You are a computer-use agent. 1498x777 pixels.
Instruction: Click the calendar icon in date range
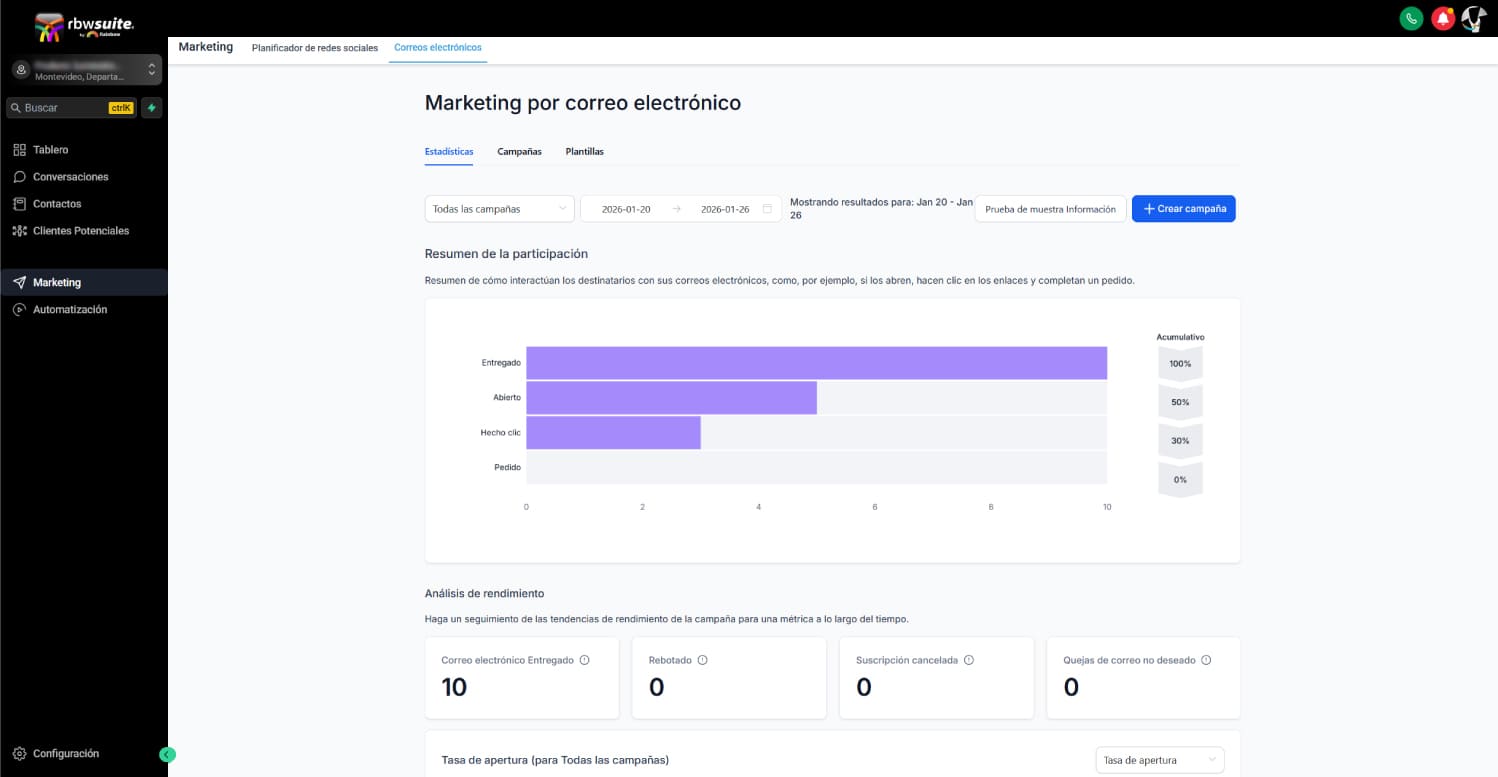(x=767, y=209)
